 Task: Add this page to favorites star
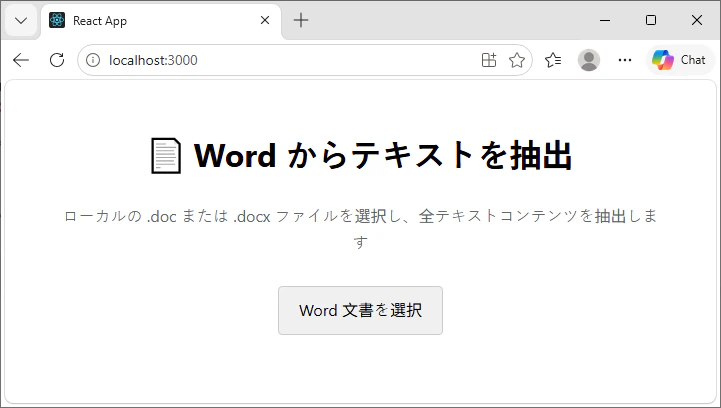[x=517, y=60]
